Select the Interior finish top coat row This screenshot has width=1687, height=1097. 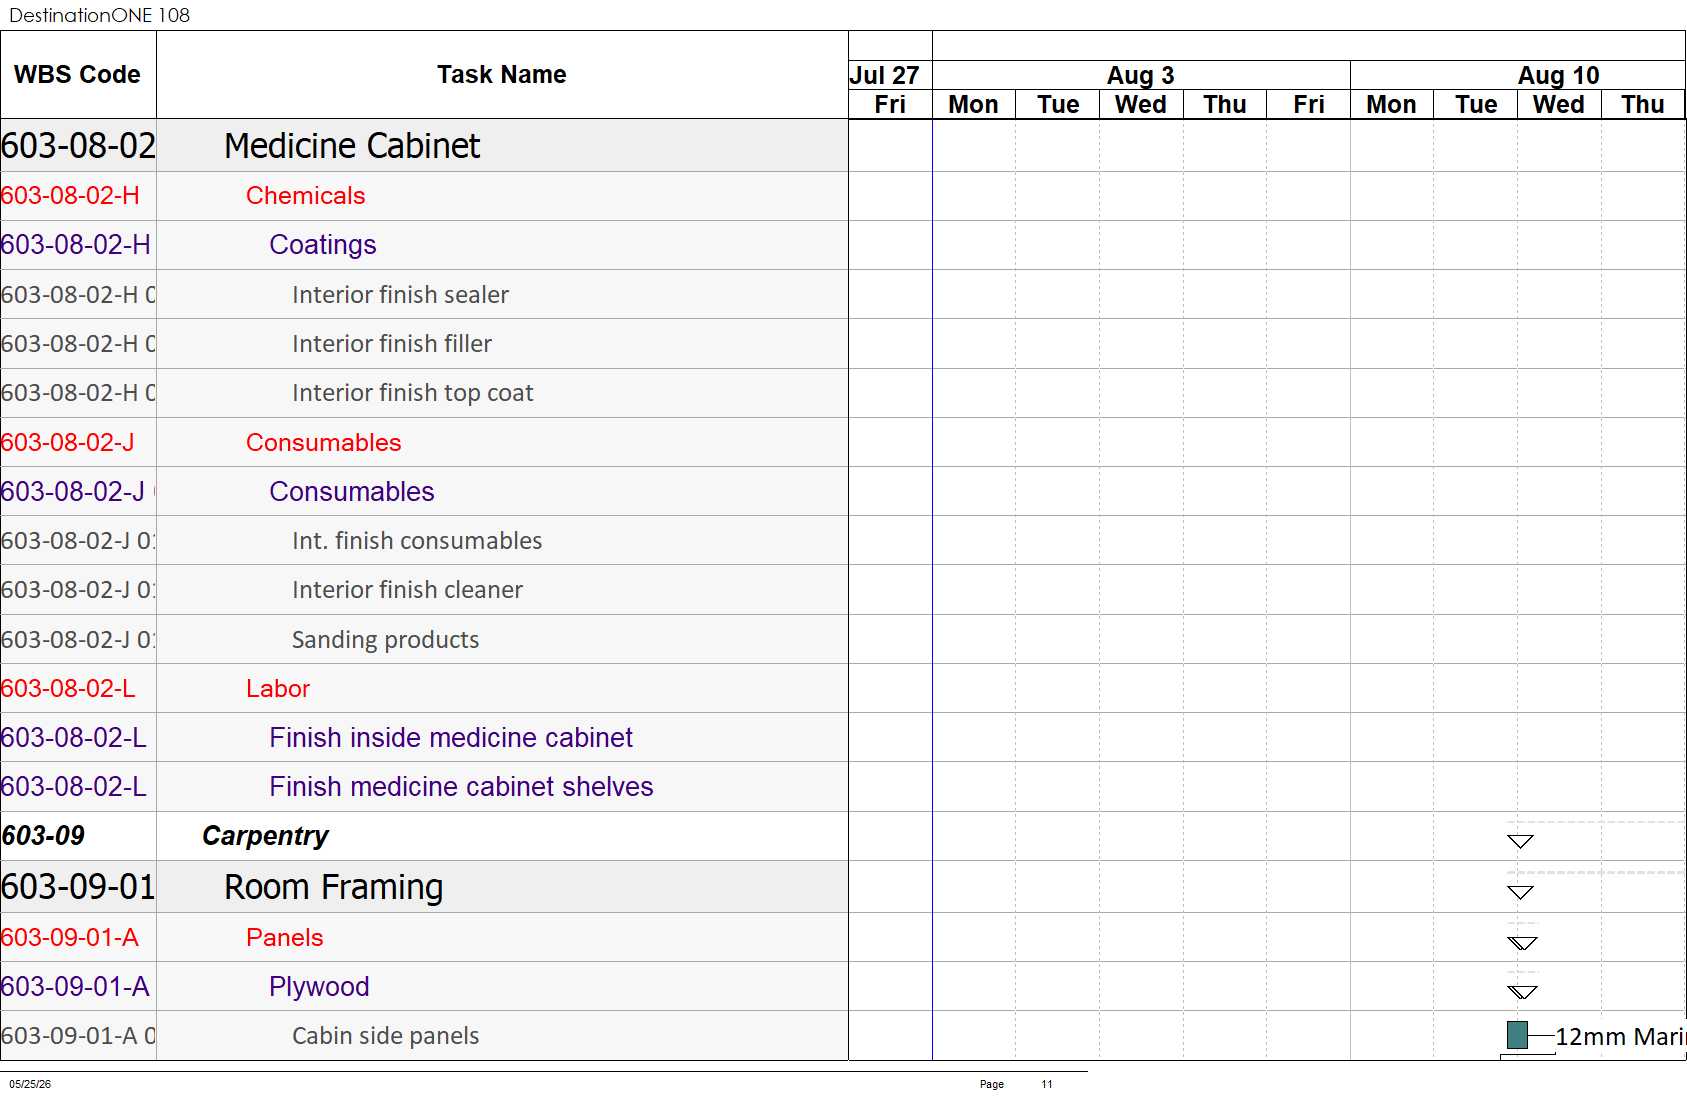(x=424, y=393)
